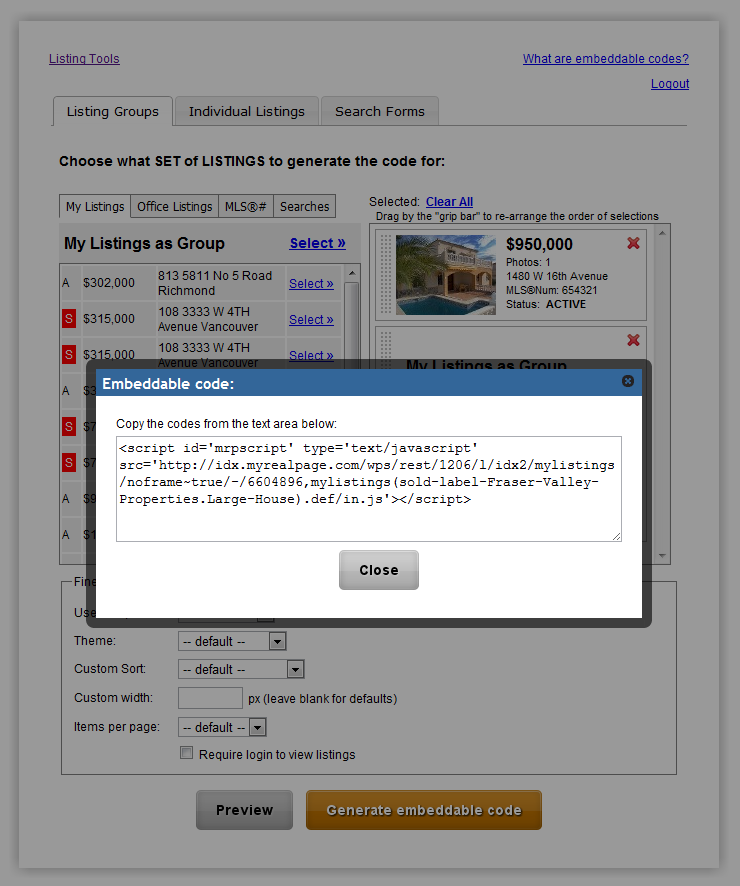Click Clear All selections link

(x=449, y=202)
